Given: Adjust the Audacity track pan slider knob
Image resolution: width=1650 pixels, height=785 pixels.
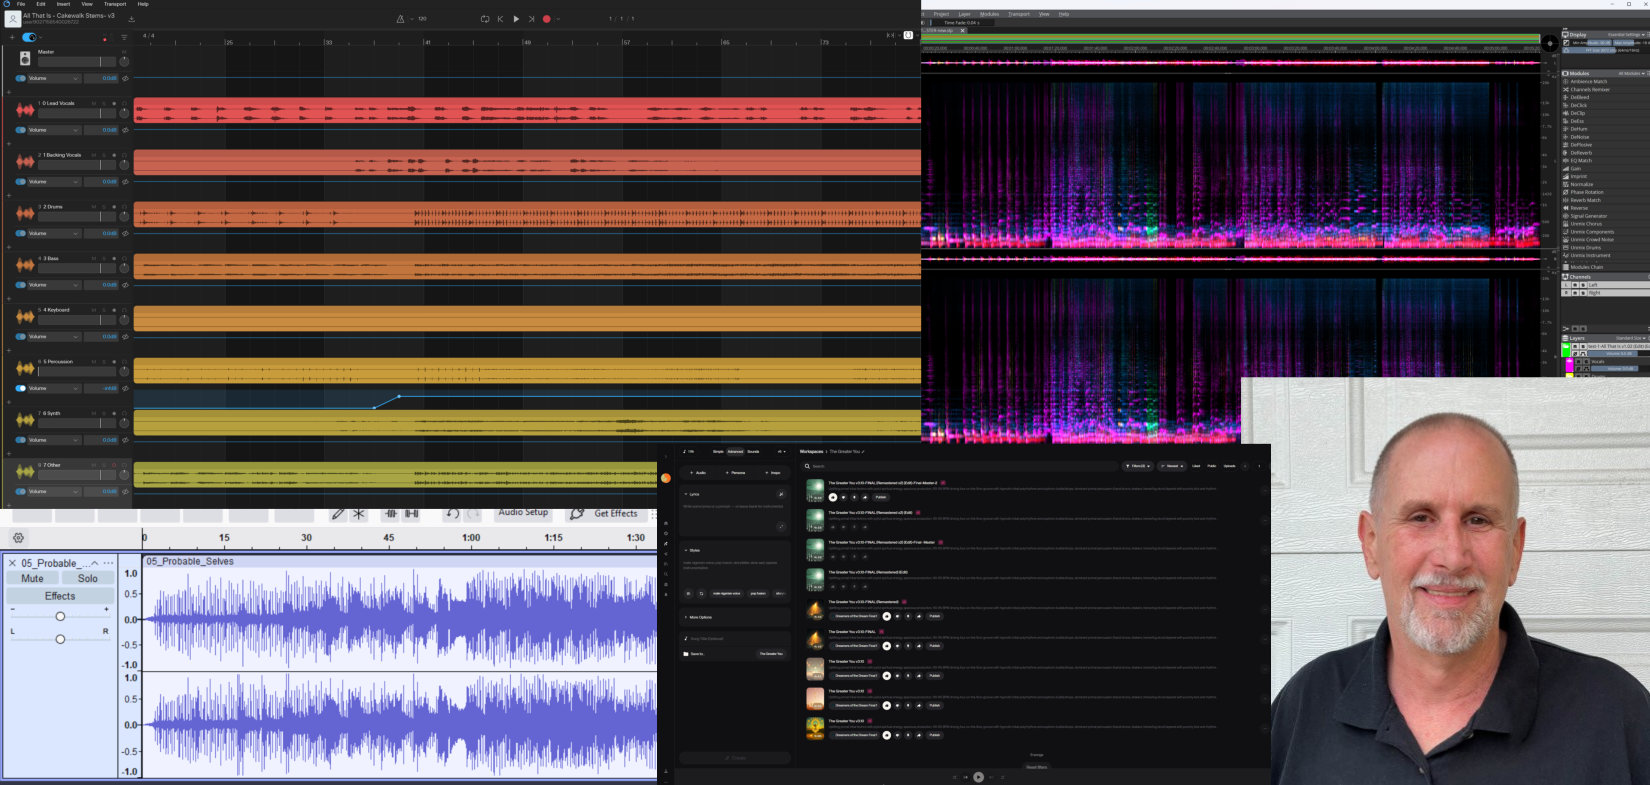Looking at the screenshot, I should pyautogui.click(x=60, y=639).
